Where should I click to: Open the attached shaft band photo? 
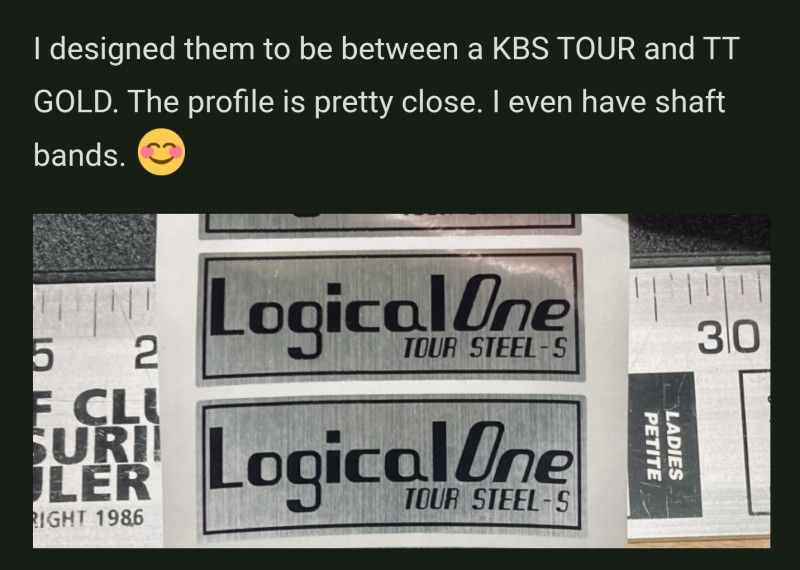click(x=402, y=381)
